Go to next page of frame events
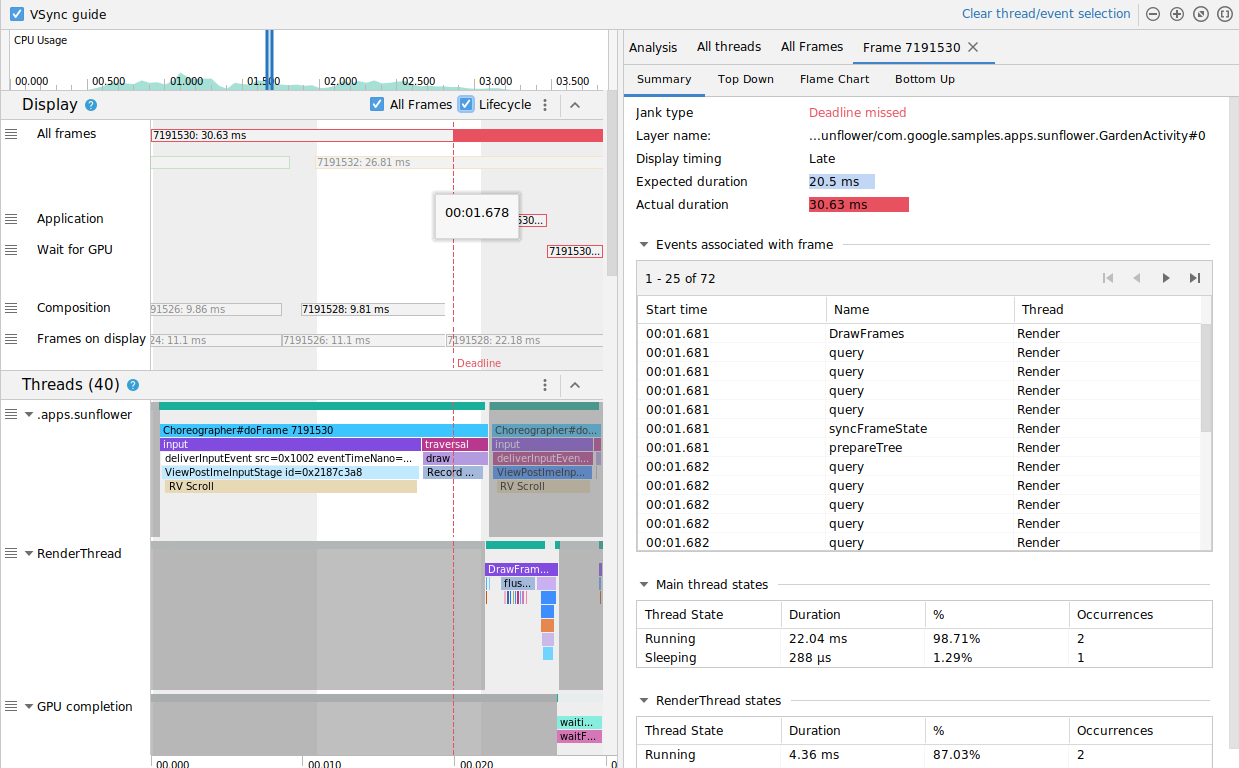1239x768 pixels. coord(1167,278)
